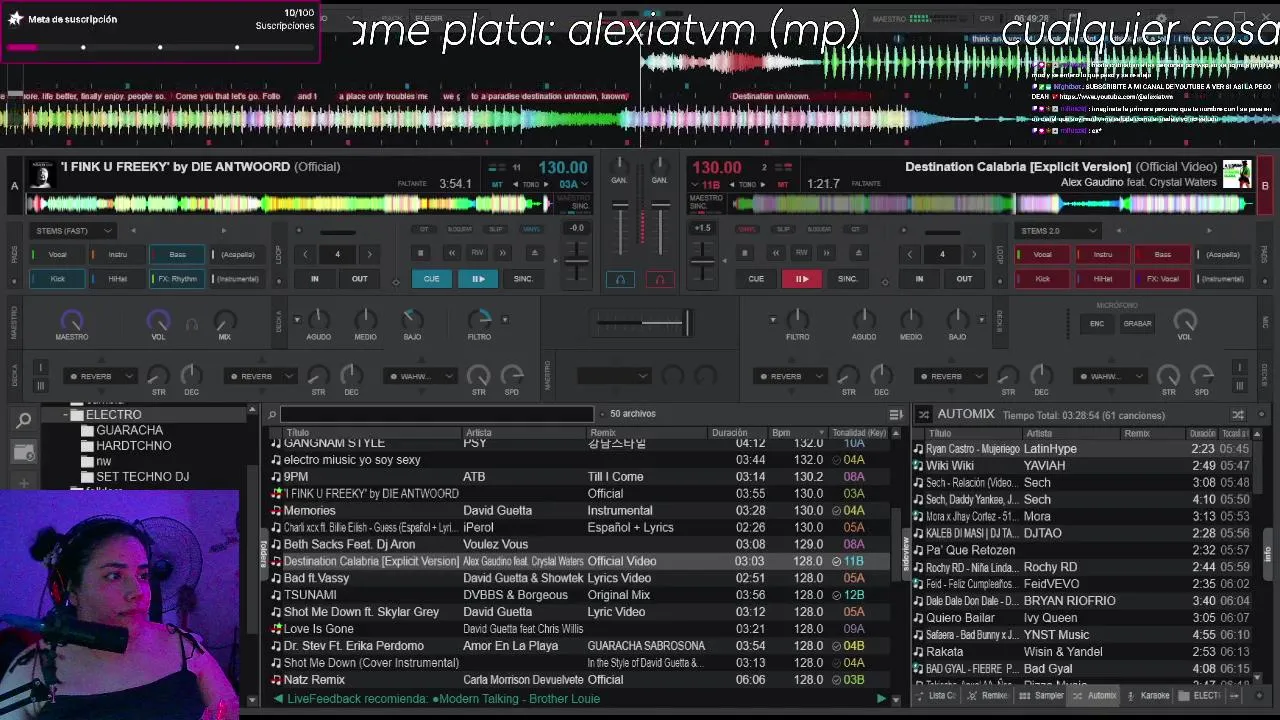This screenshot has height=720, width=1280.
Task: Click the microphone ENC button
Action: tap(1097, 324)
